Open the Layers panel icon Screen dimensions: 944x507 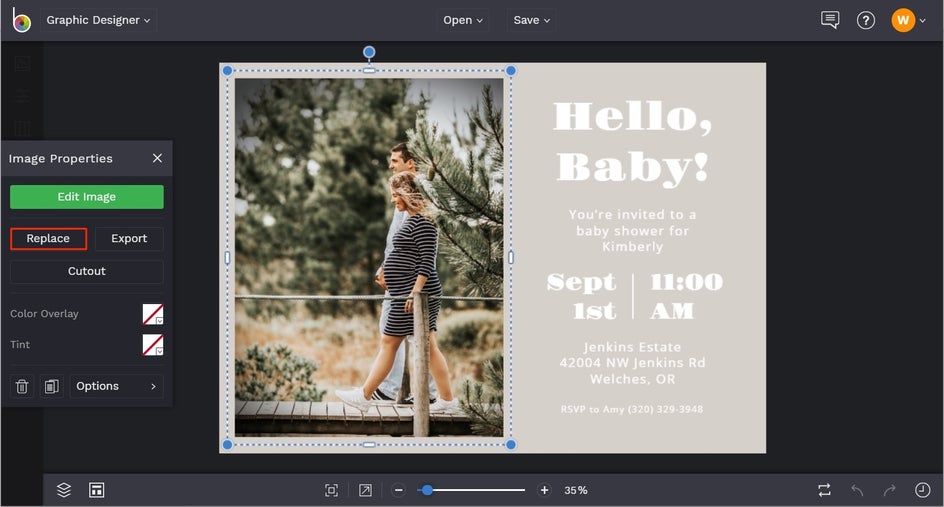point(64,490)
